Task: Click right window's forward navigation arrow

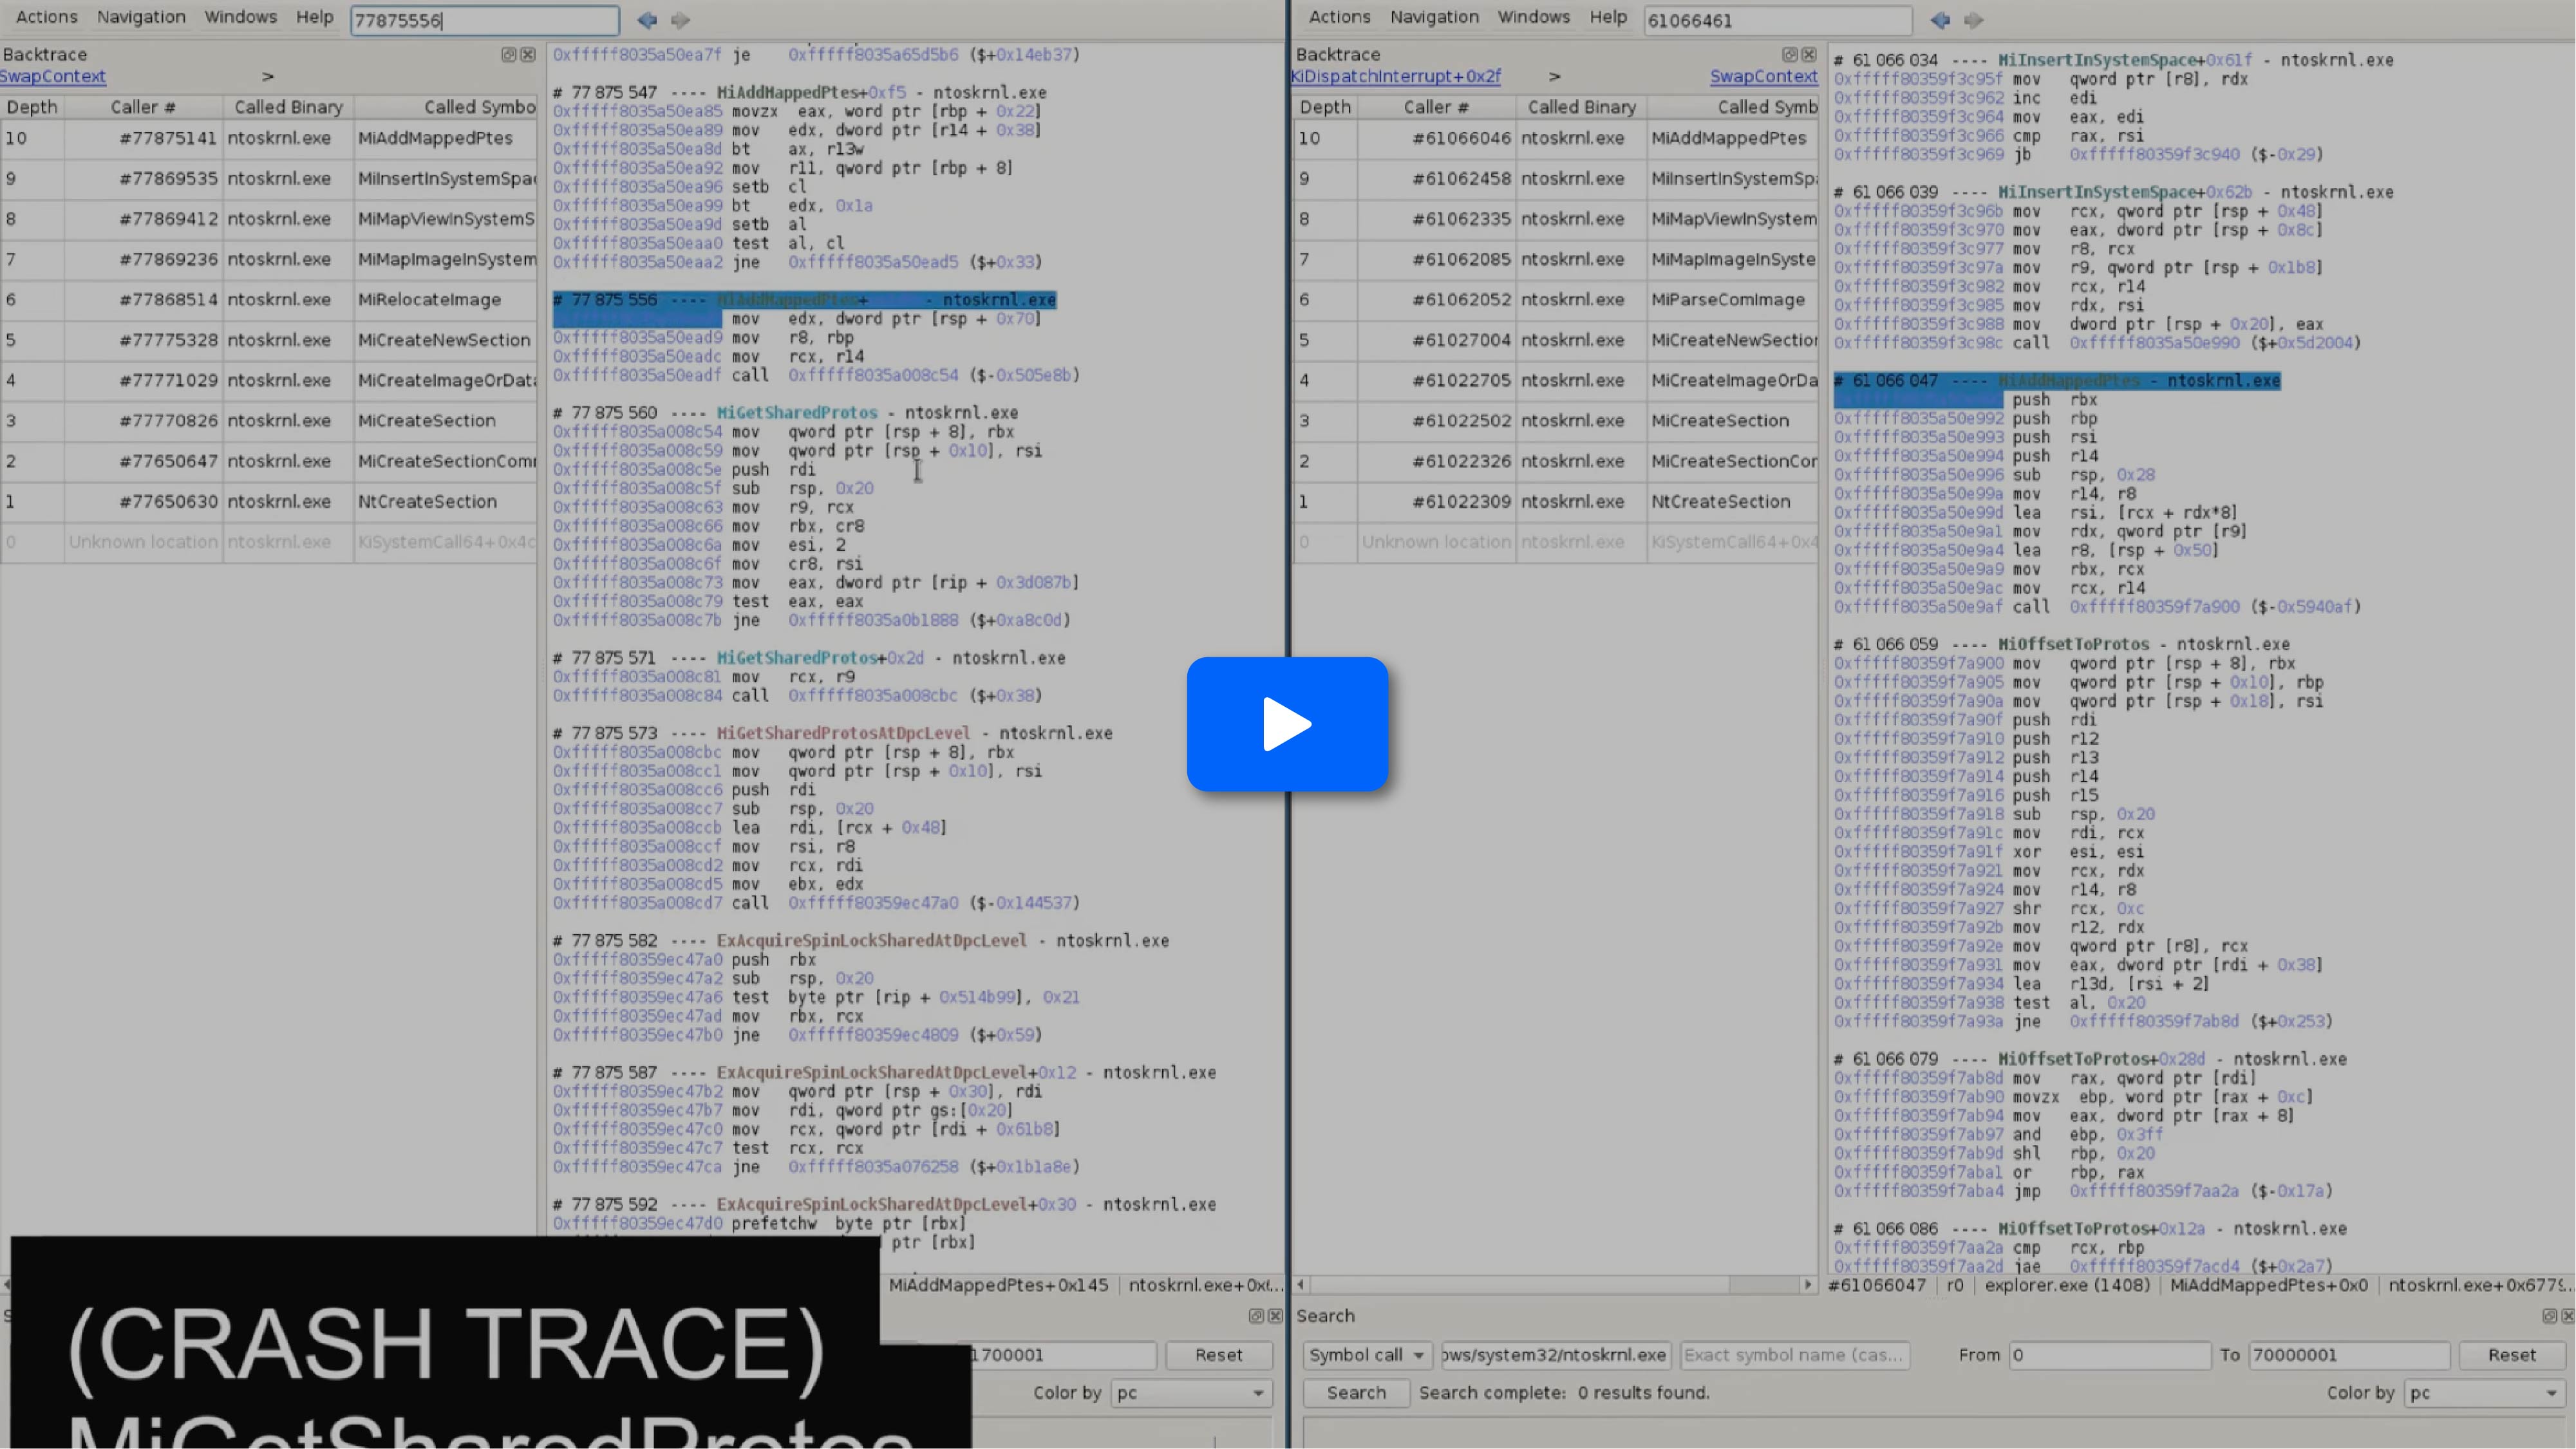Action: (1973, 20)
